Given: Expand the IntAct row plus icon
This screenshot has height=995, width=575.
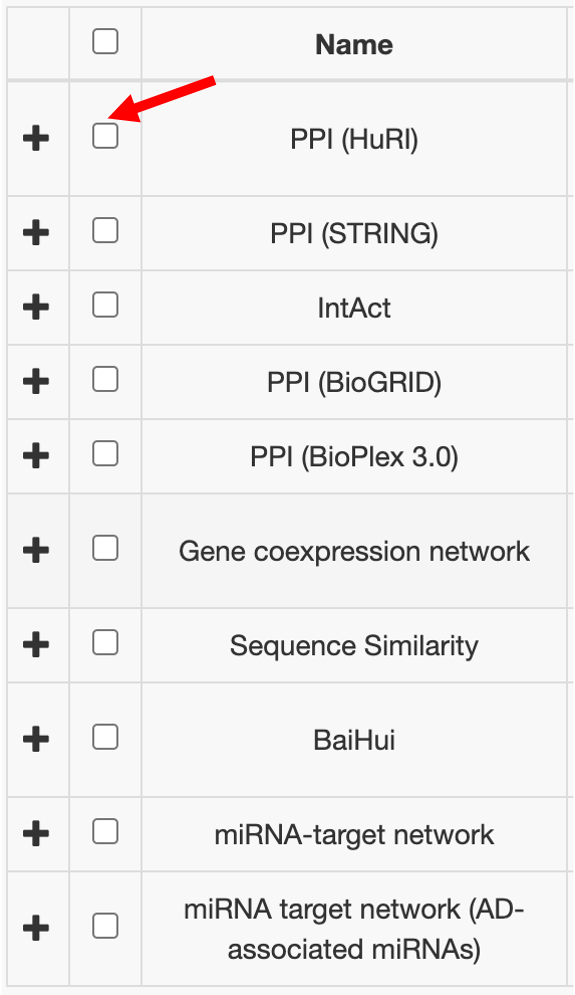Looking at the screenshot, I should tap(36, 307).
